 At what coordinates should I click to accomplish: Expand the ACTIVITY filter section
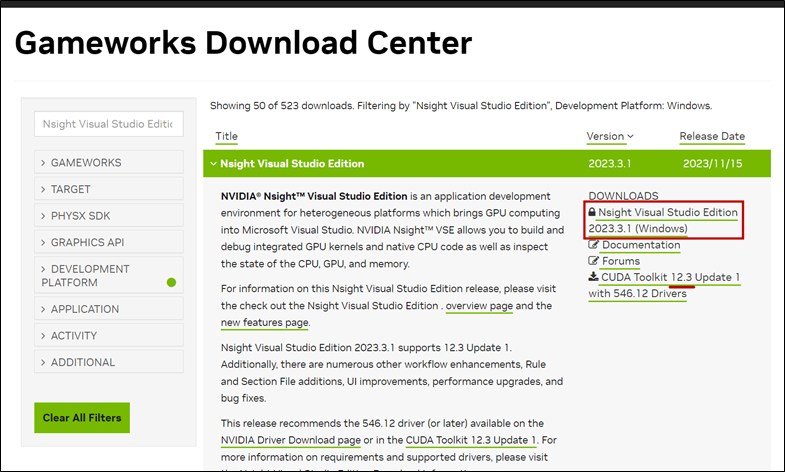point(109,335)
